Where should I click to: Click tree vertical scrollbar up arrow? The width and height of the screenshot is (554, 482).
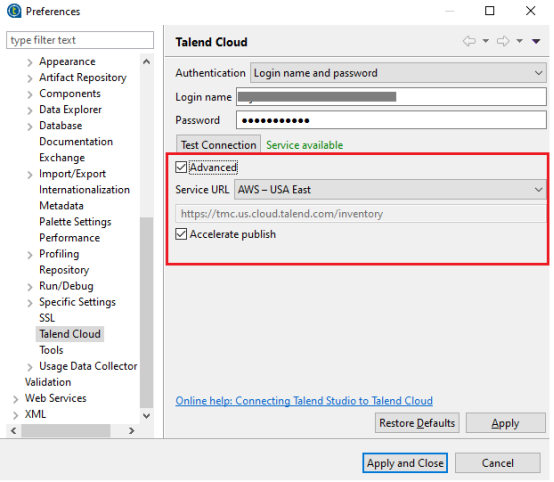(x=146, y=62)
